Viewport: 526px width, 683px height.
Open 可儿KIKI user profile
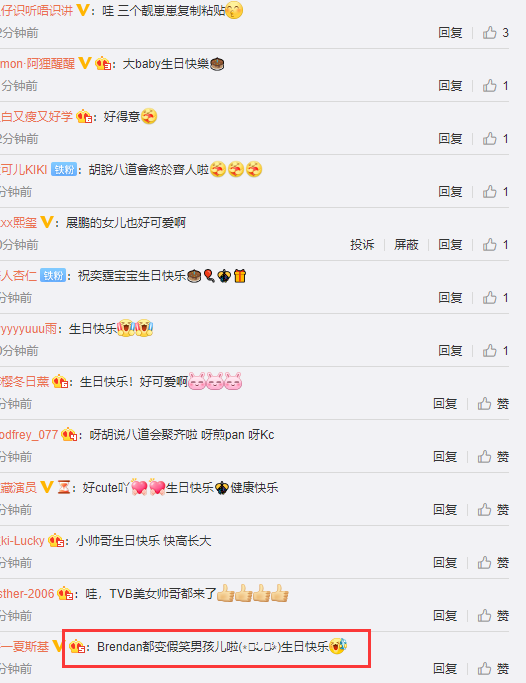tap(24, 169)
